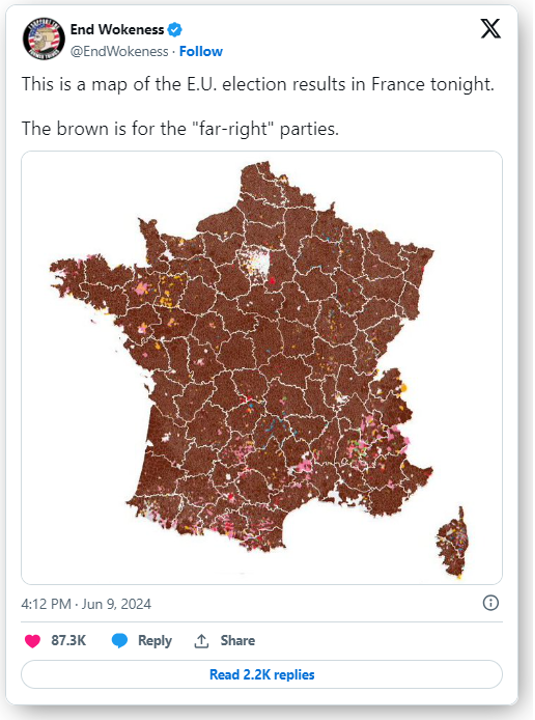Click the blue reply bubble icon
This screenshot has width=535, height=720.
click(119, 641)
